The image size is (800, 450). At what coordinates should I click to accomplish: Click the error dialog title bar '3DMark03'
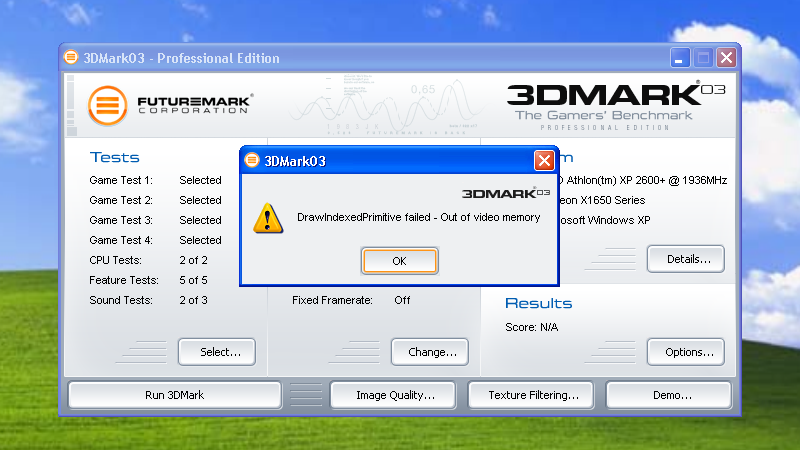click(x=295, y=161)
